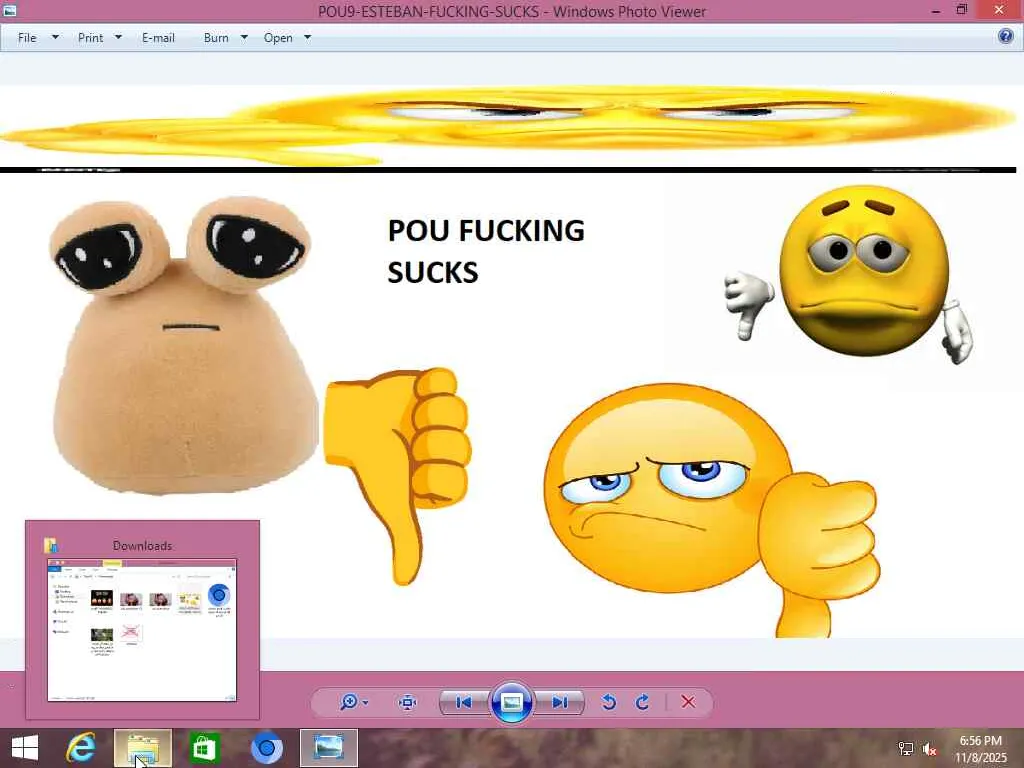
Task: Expand the Print dropdown arrow
Action: [118, 37]
